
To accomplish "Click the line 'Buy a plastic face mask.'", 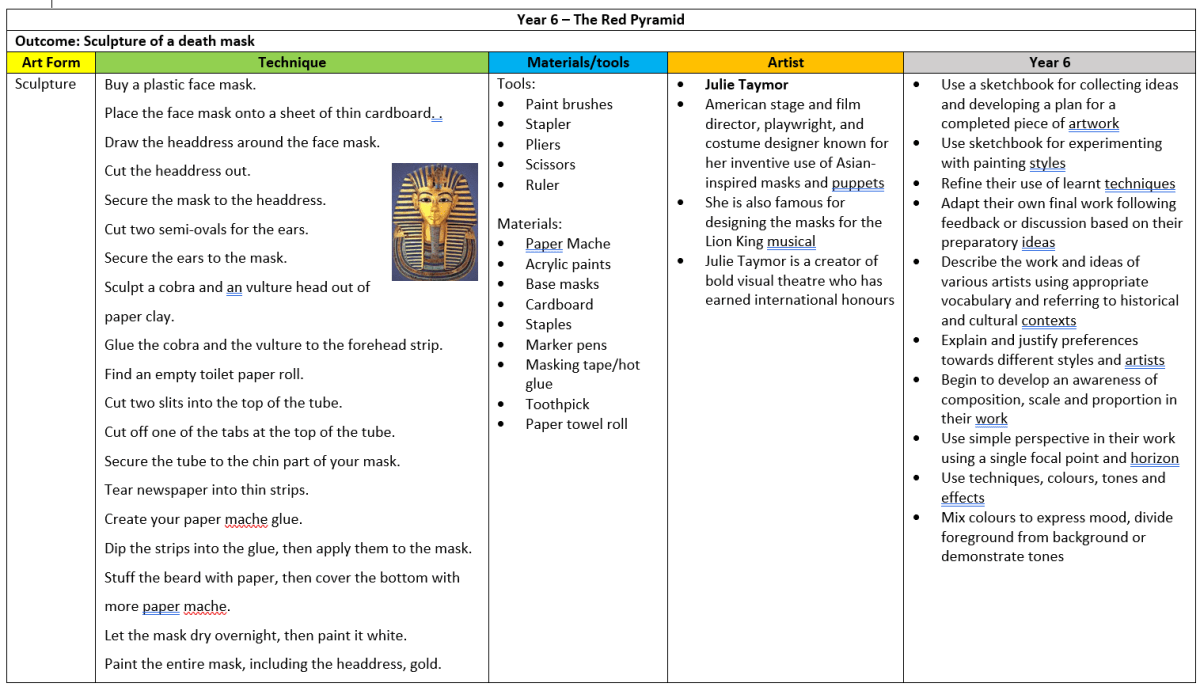I will pyautogui.click(x=180, y=85).
